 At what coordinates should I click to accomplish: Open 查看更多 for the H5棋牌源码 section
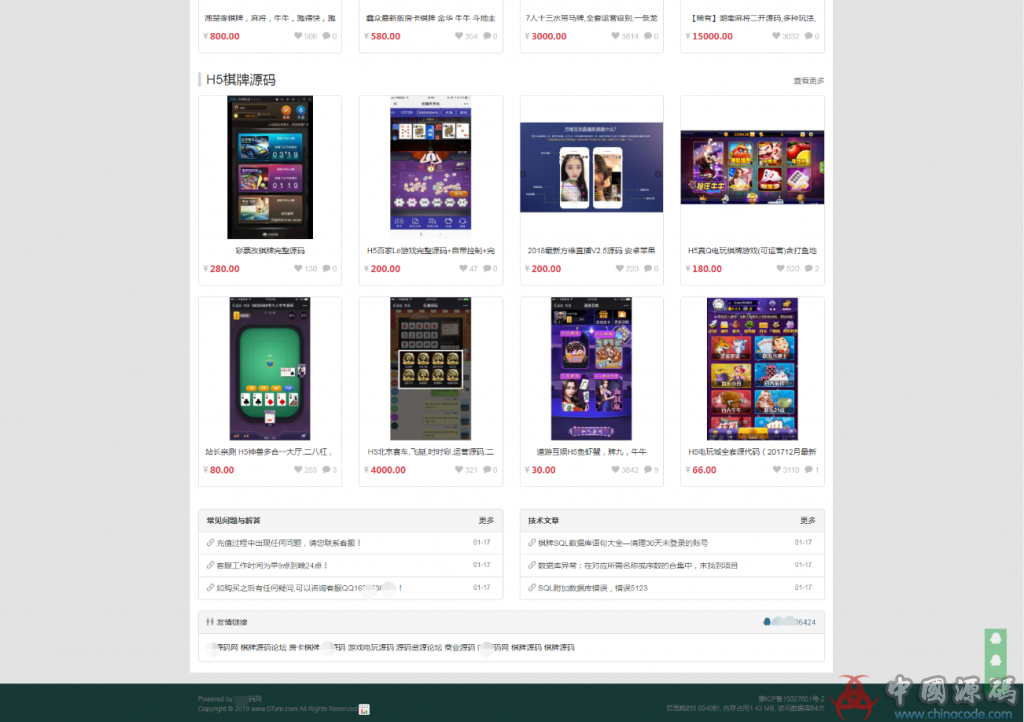(809, 80)
